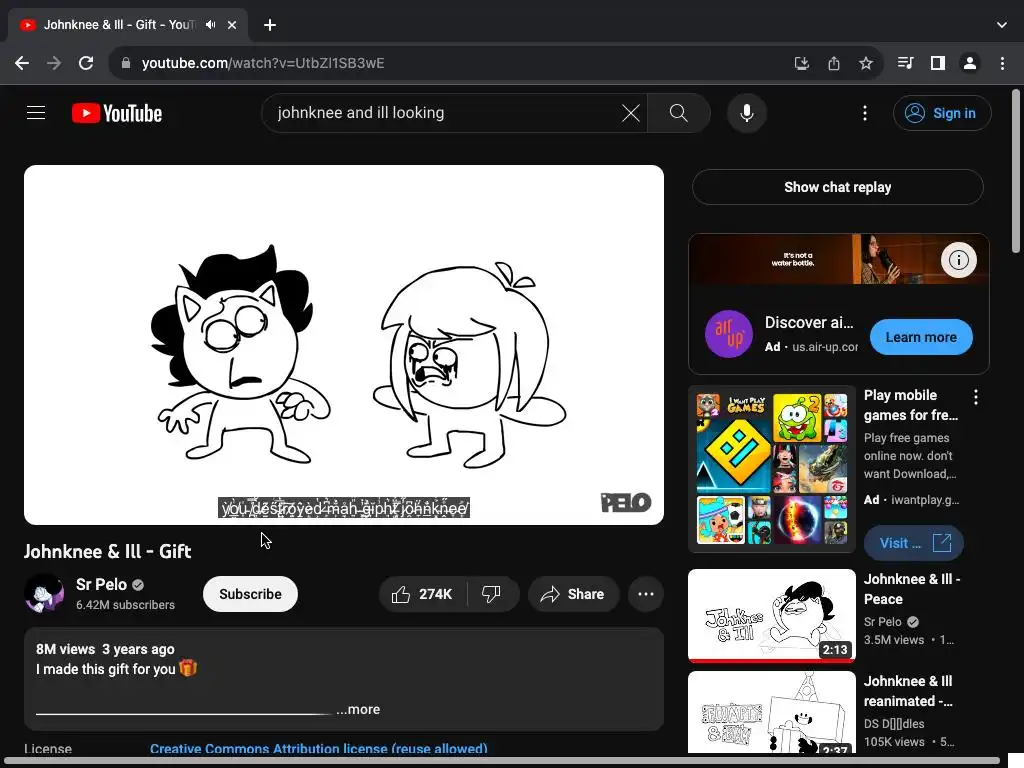The height and width of the screenshot is (768, 1024).
Task: Open the media controls icon in the toolbar
Action: point(905,63)
